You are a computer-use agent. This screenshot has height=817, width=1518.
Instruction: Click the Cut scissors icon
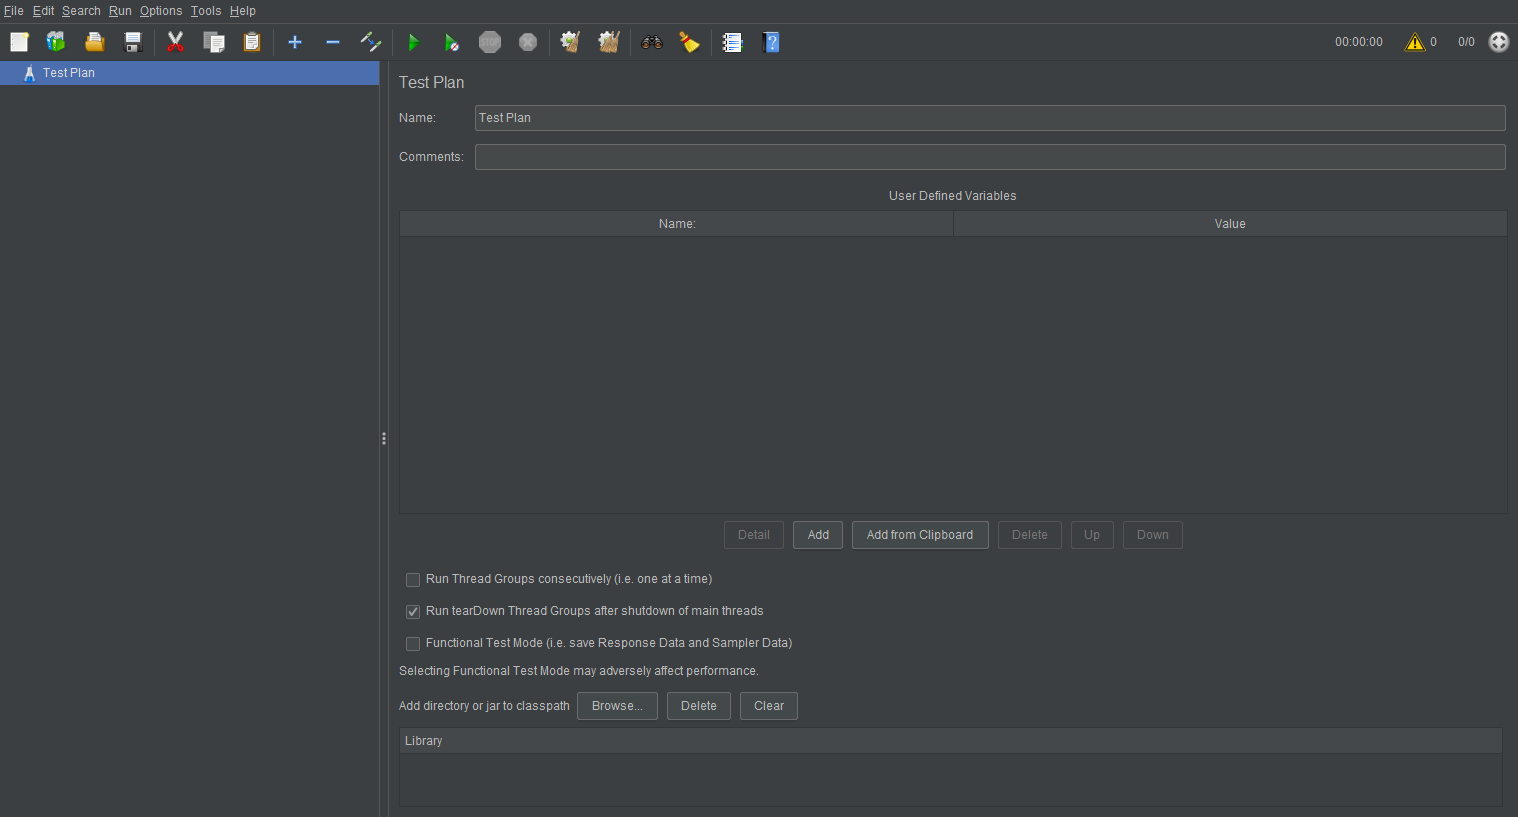(175, 42)
